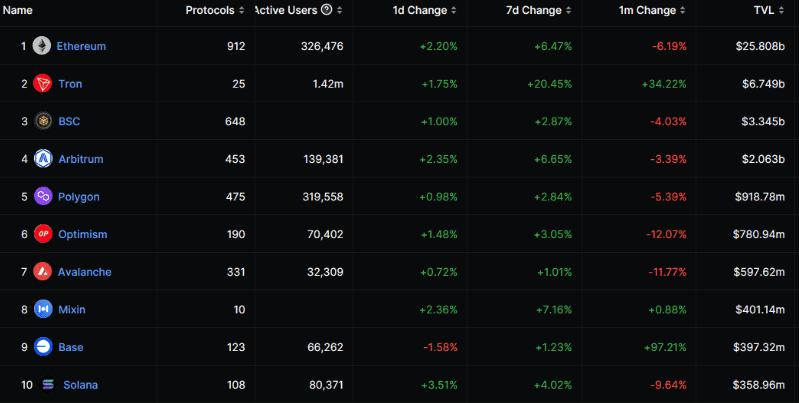
Task: Open the Mixin chain link
Action: 72,310
